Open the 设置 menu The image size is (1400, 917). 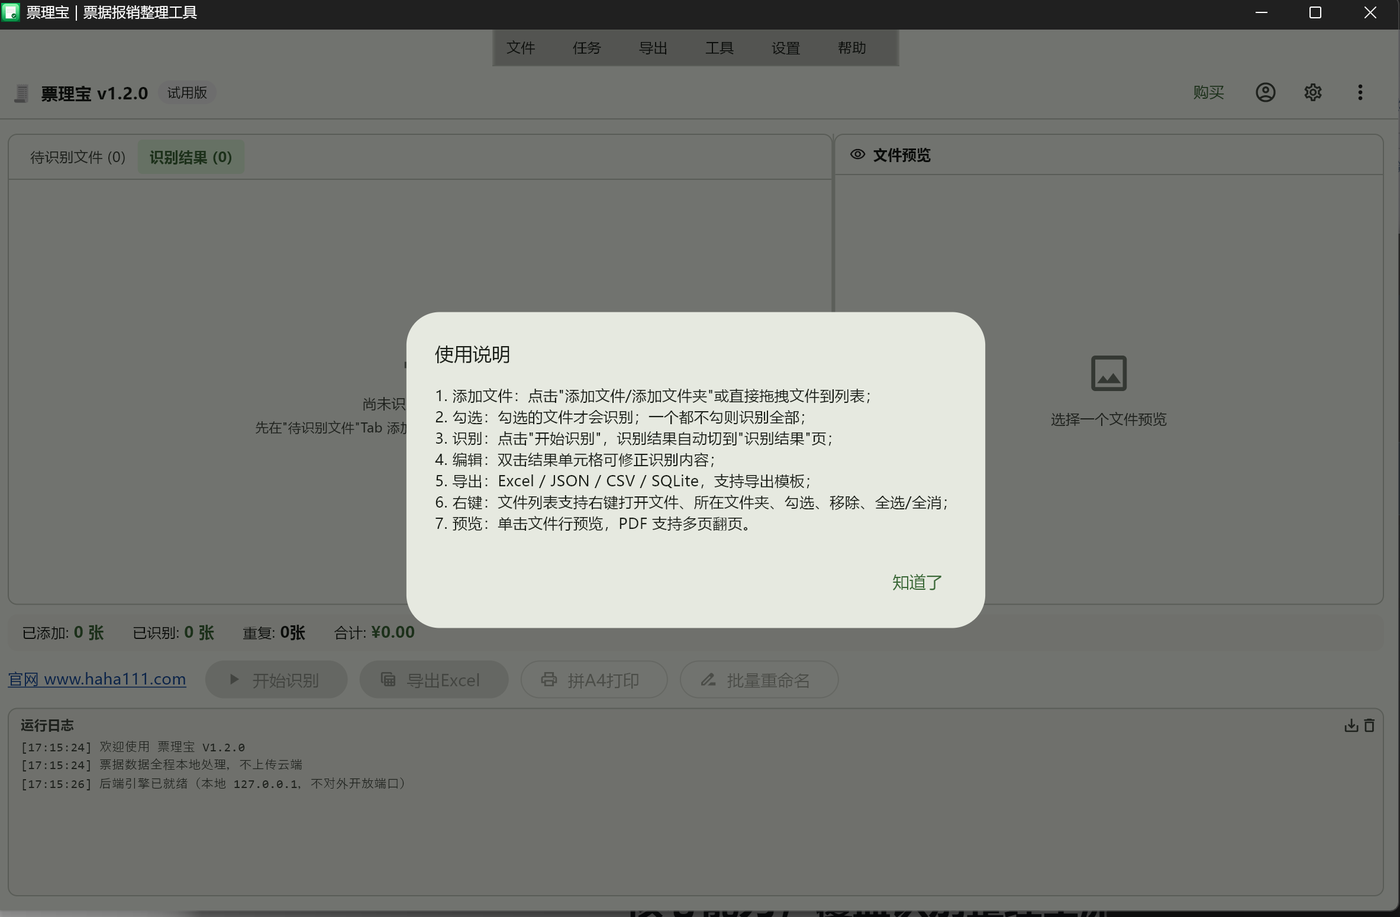click(786, 48)
